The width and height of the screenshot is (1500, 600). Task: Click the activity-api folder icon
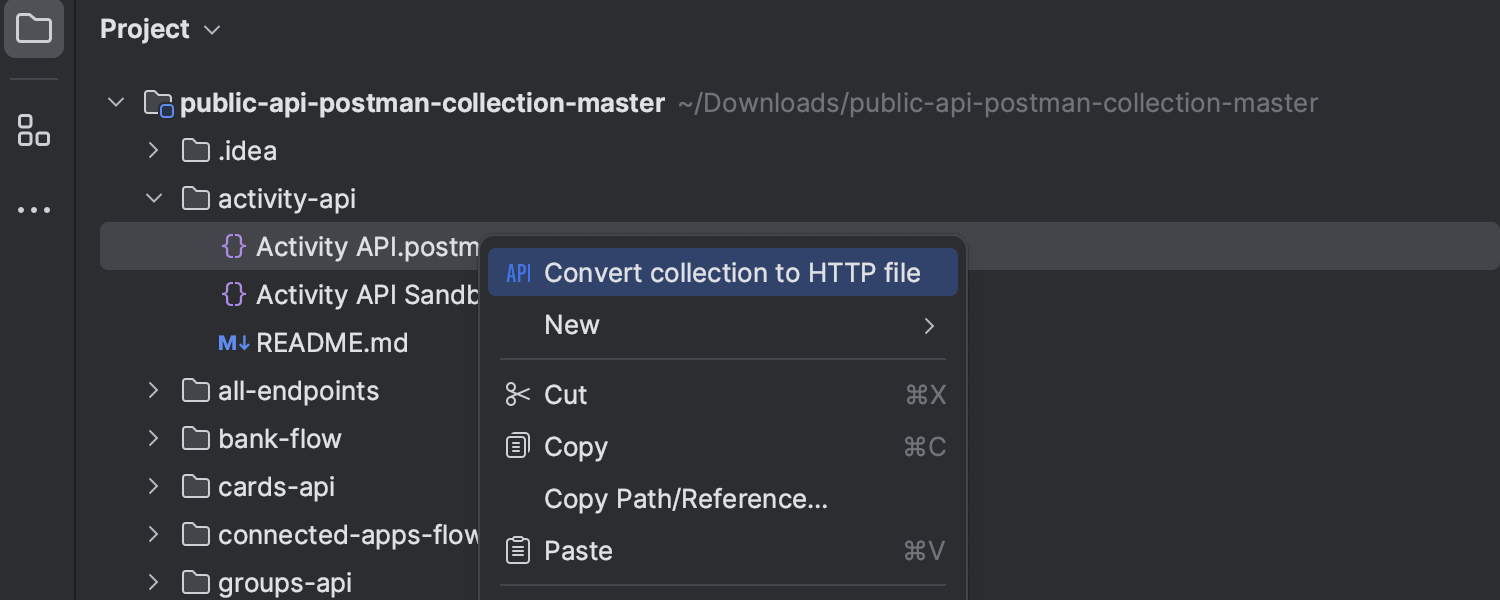point(195,199)
